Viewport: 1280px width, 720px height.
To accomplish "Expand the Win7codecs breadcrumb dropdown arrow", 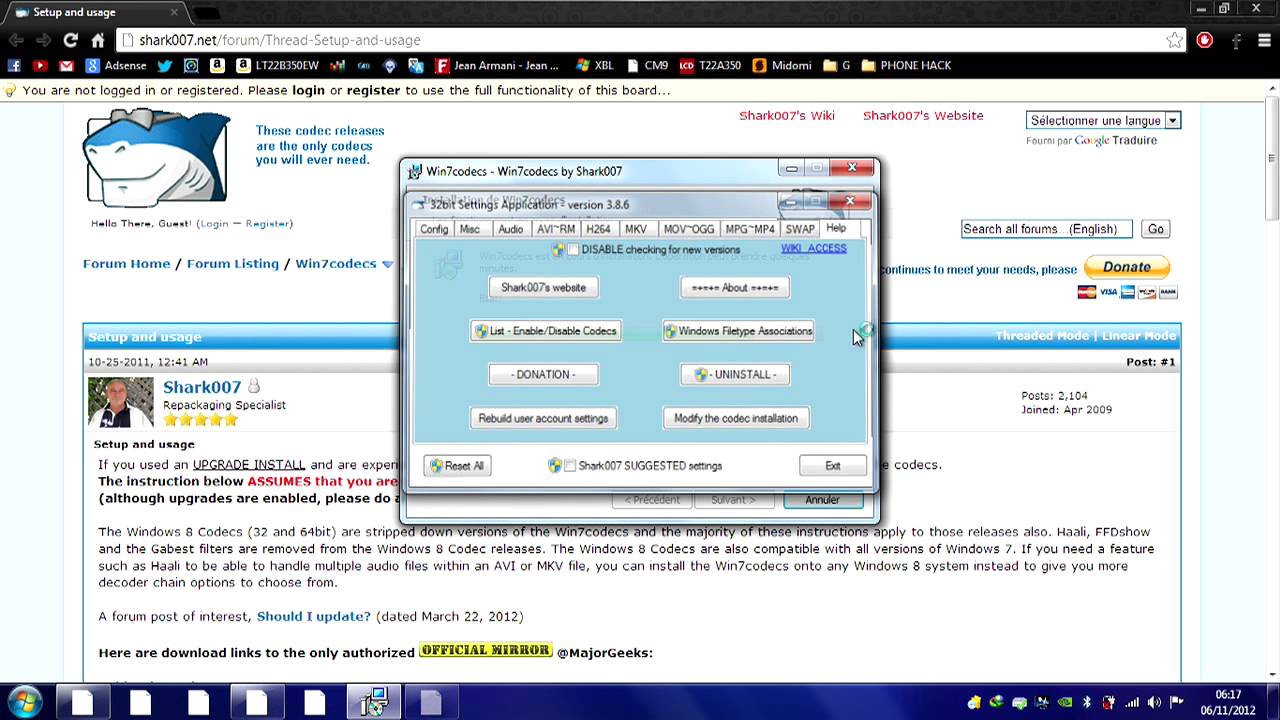I will 387,264.
